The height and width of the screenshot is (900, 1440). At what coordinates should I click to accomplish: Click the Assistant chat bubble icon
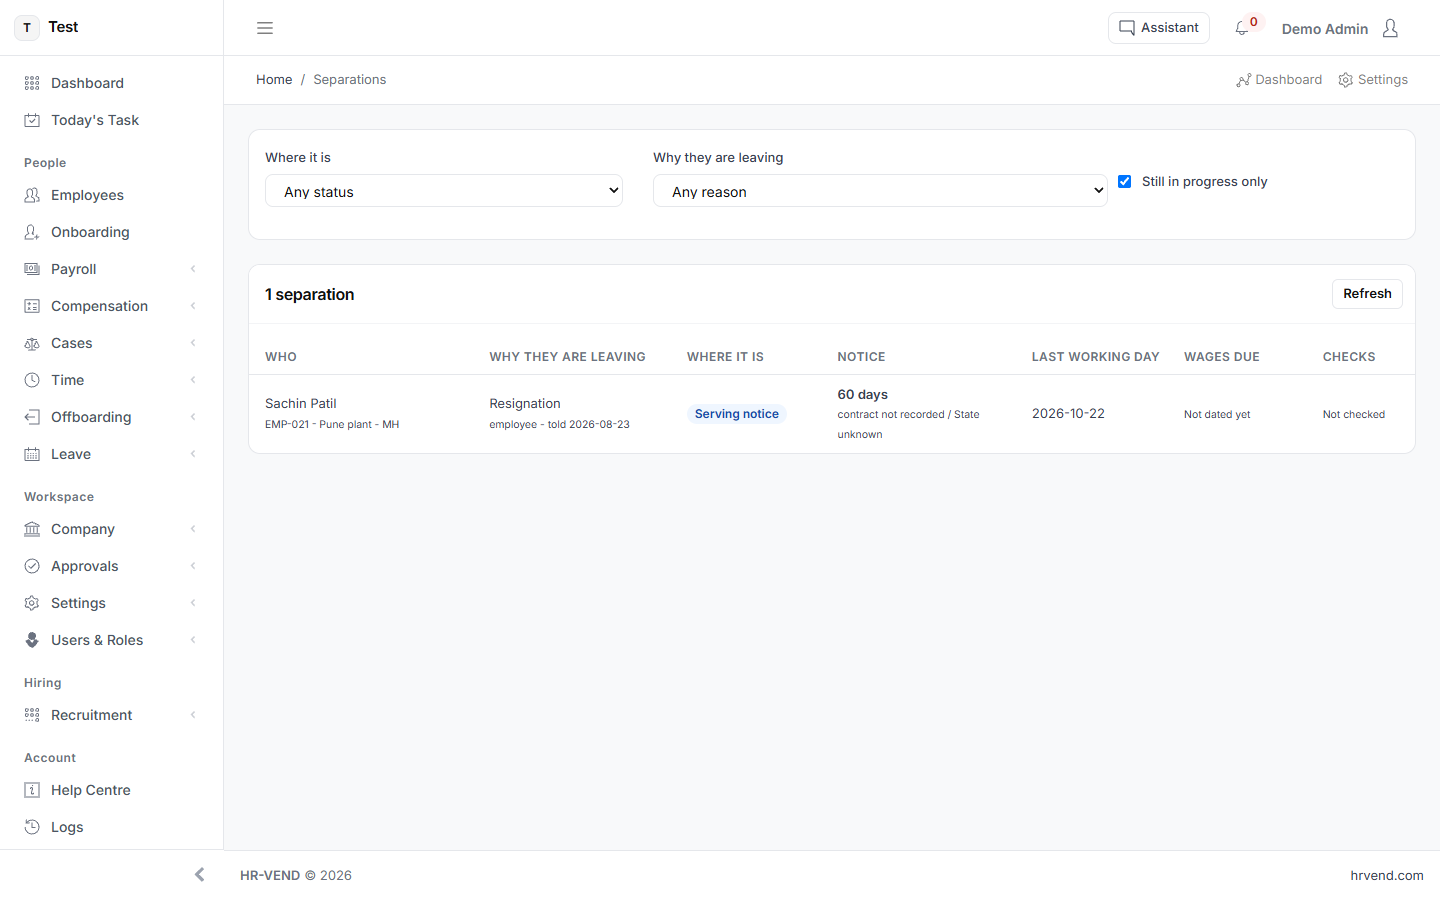click(1127, 28)
